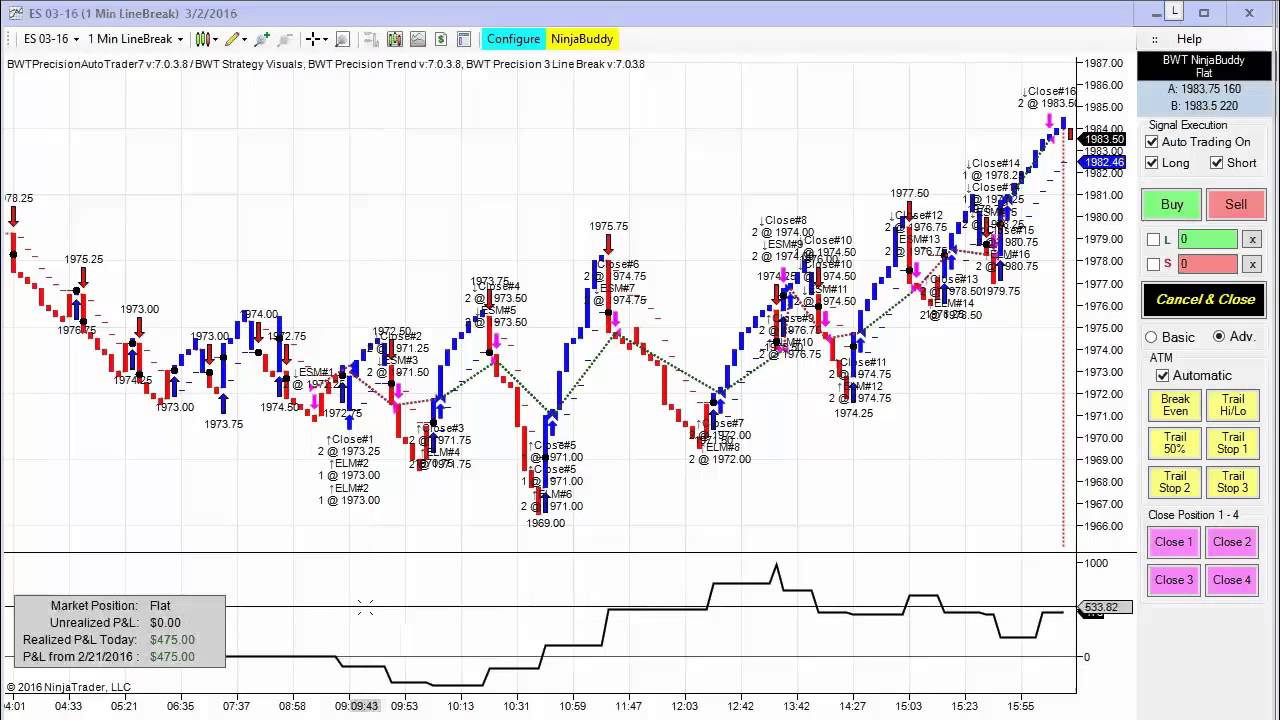The width and height of the screenshot is (1280, 720).
Task: Click the Trail Stop 3 button
Action: point(1233,482)
